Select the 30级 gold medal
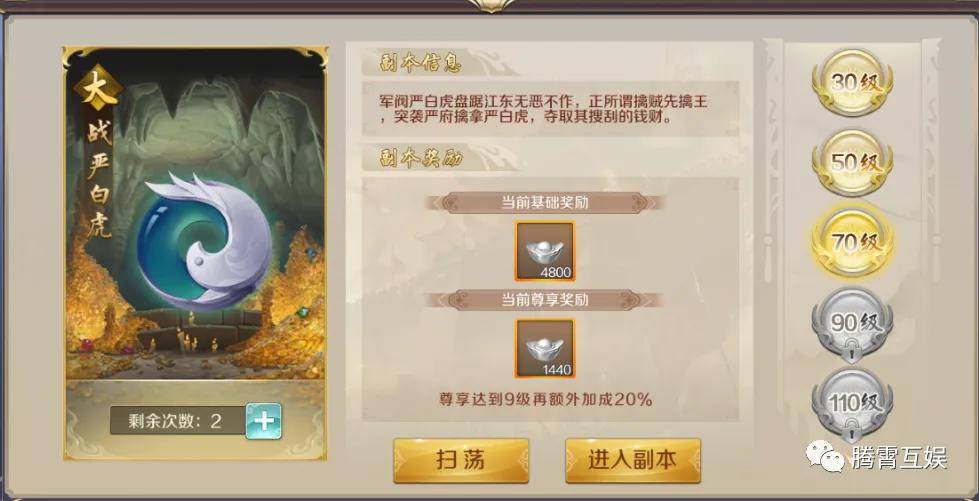 pos(852,82)
